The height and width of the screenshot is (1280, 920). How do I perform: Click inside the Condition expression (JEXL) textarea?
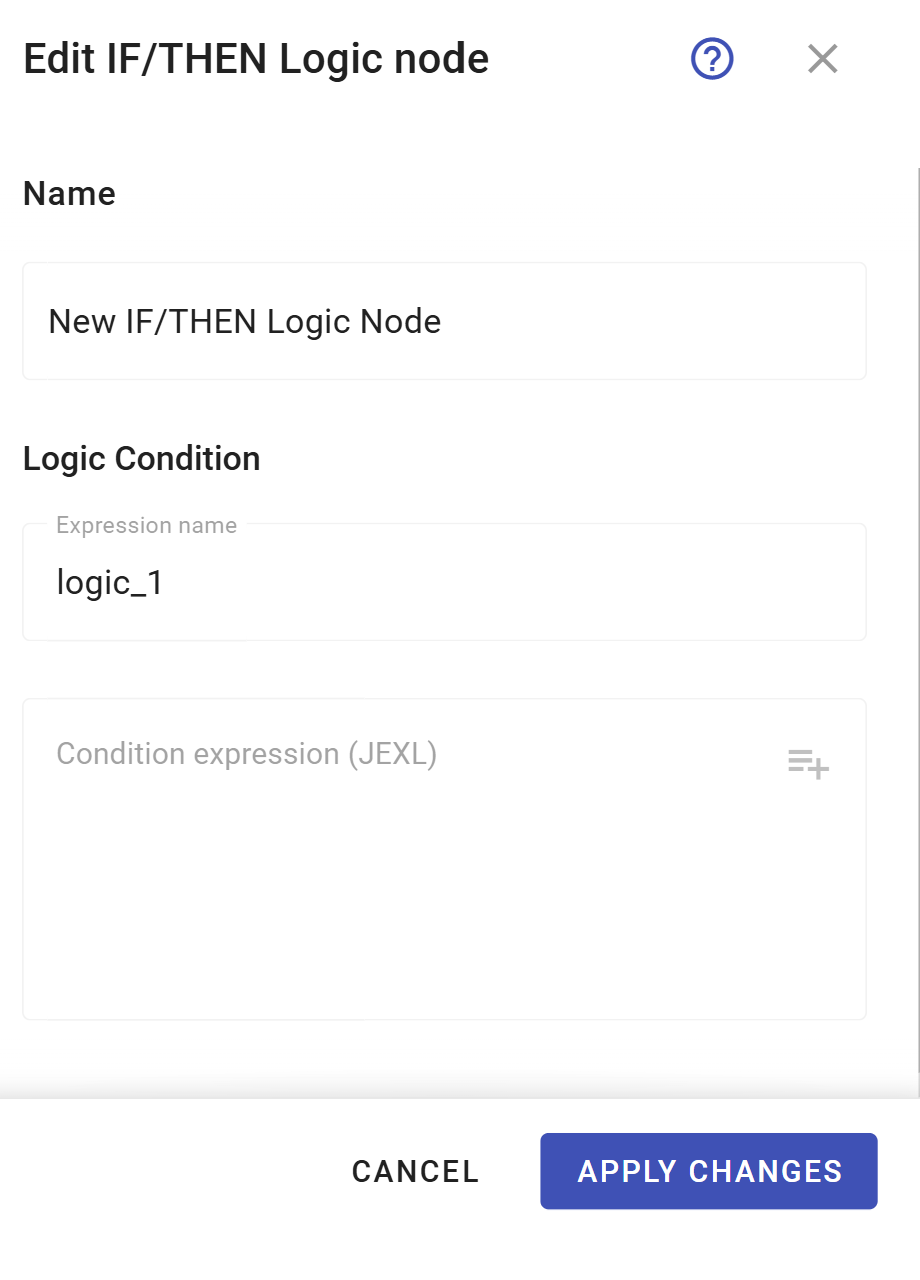coord(444,859)
